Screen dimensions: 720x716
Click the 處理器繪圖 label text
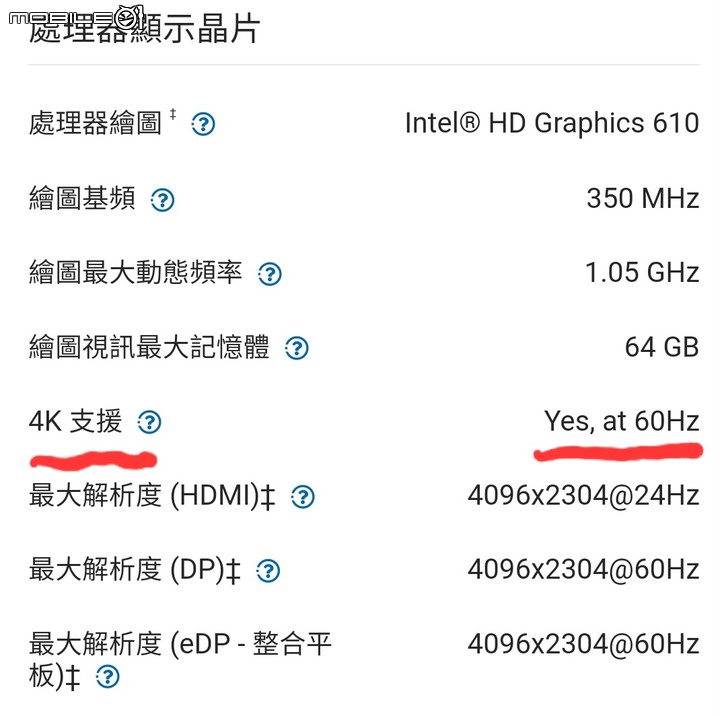[95, 124]
